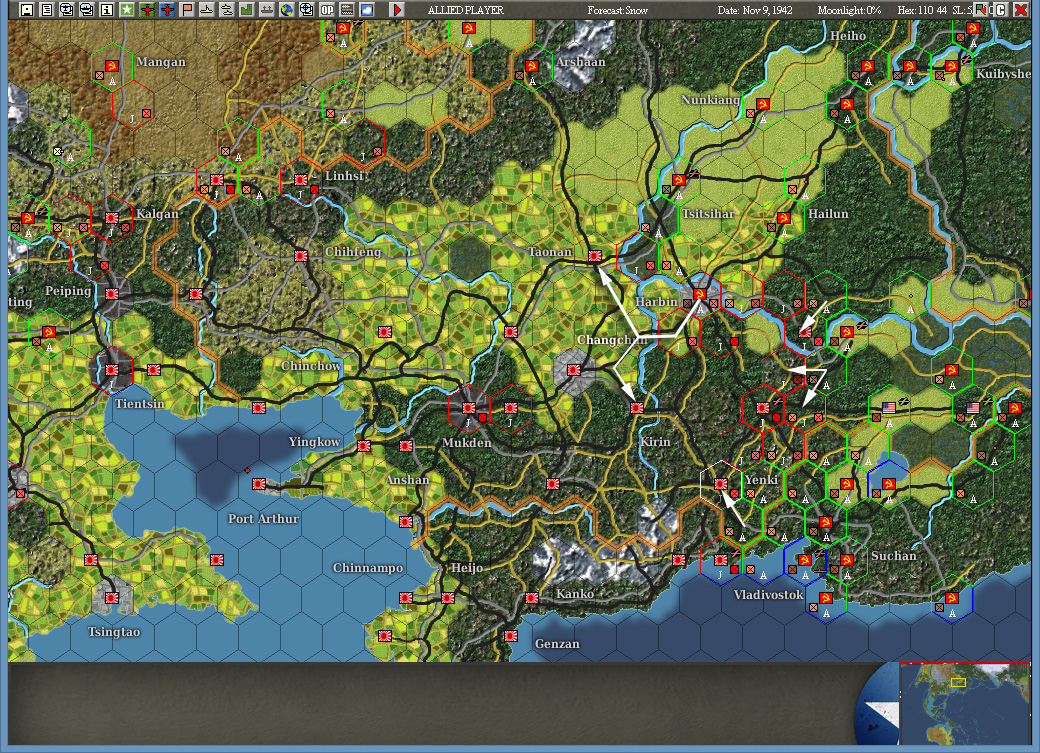The width and height of the screenshot is (1040, 753).
Task: Click the small flag icon near top-right
Action: click(981, 9)
